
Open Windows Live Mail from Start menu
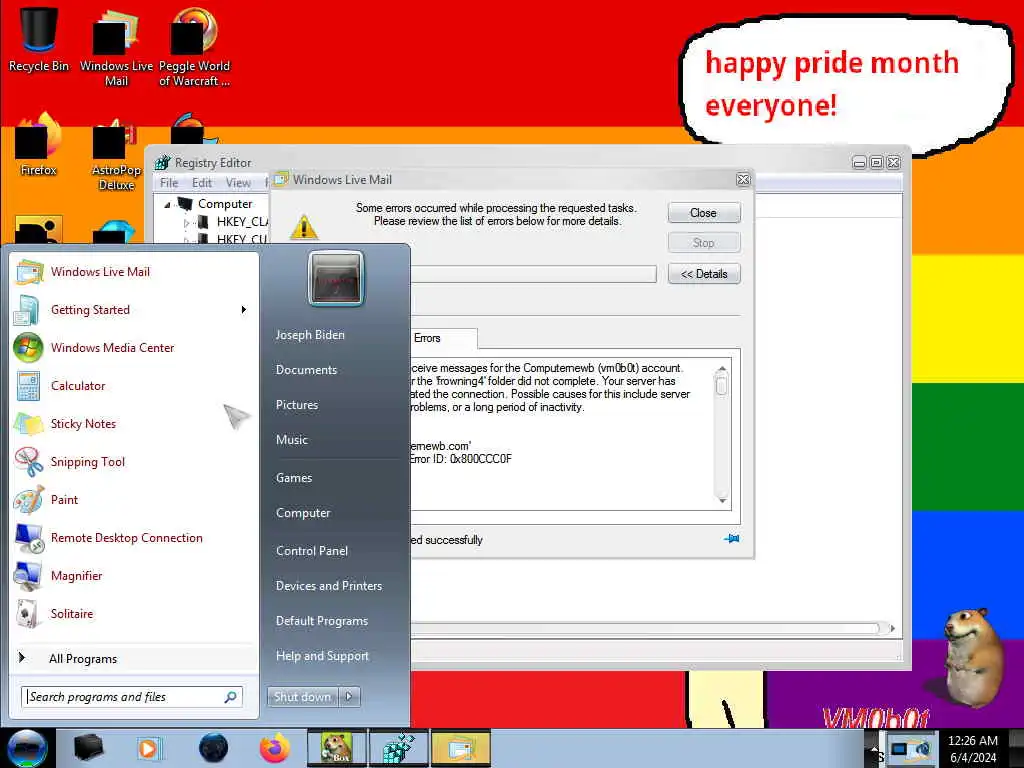[134, 272]
